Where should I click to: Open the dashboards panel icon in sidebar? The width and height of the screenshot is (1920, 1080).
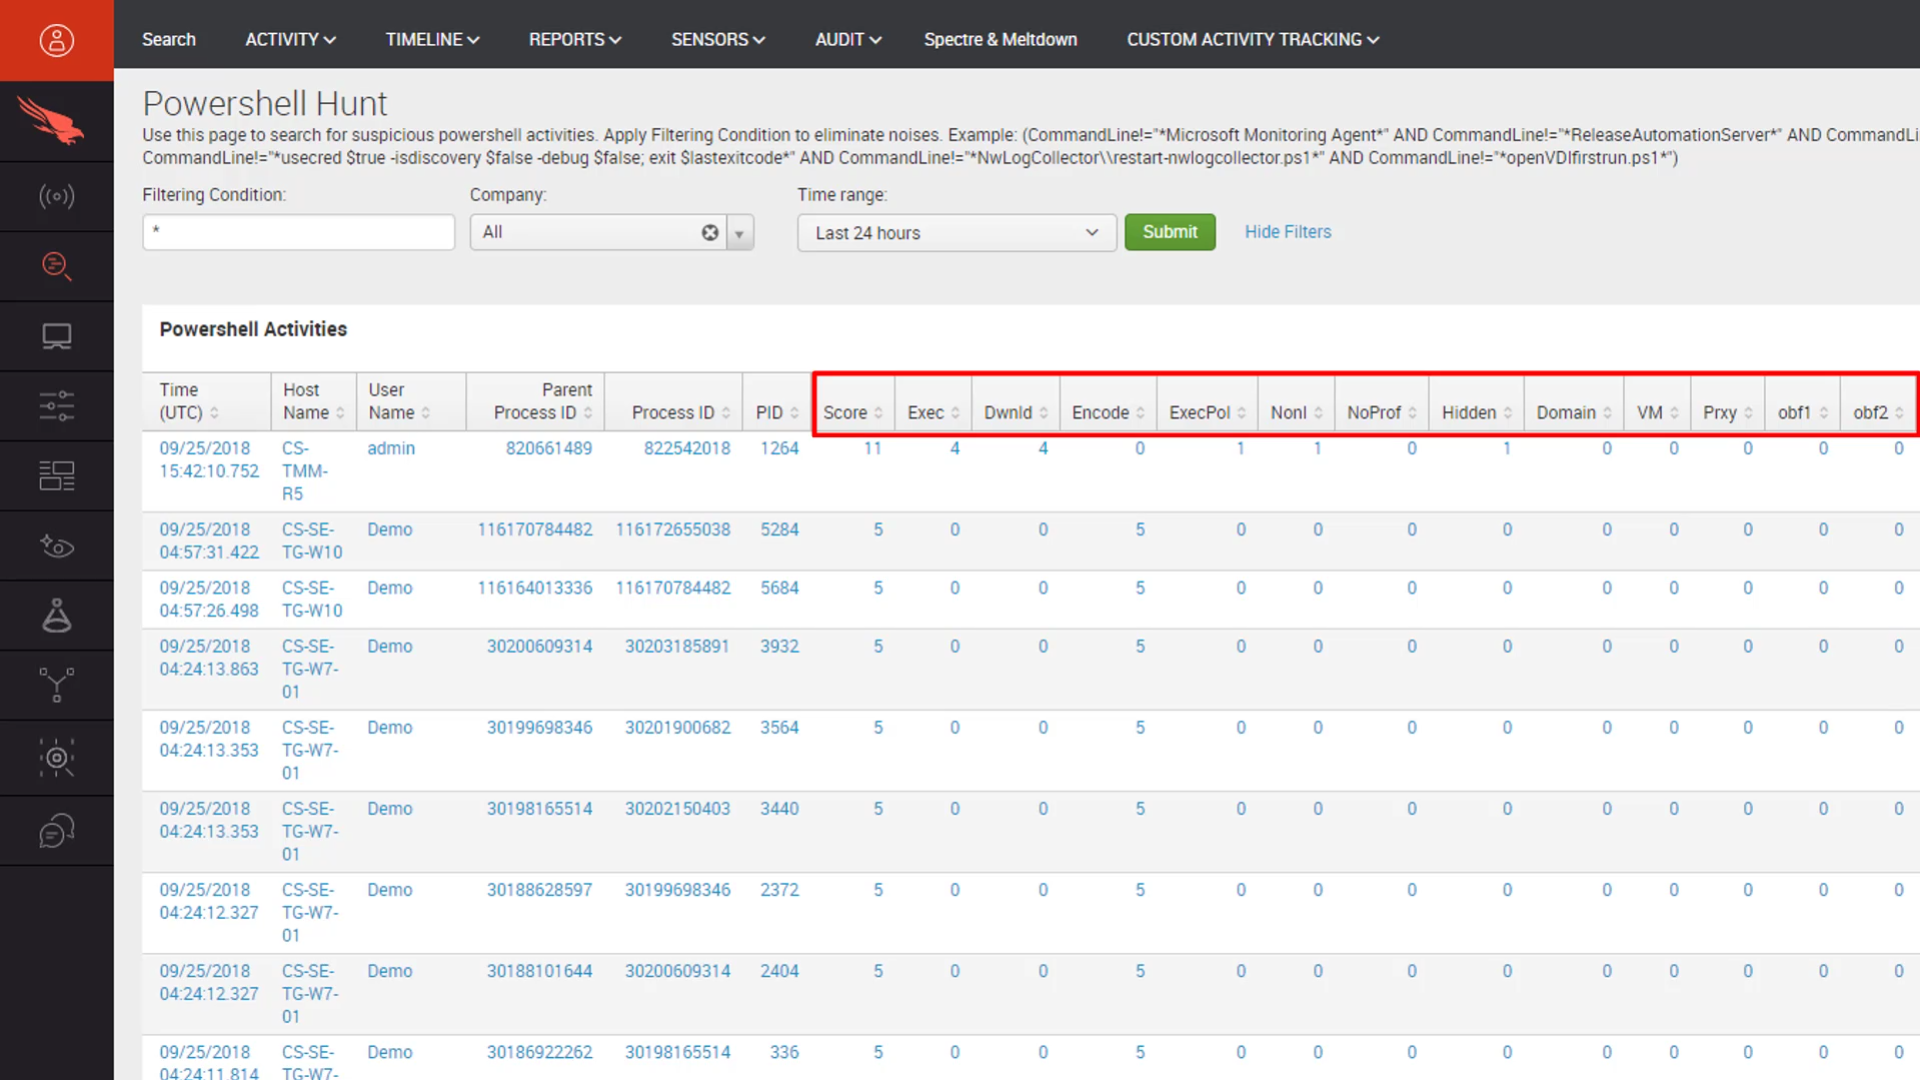coord(57,475)
